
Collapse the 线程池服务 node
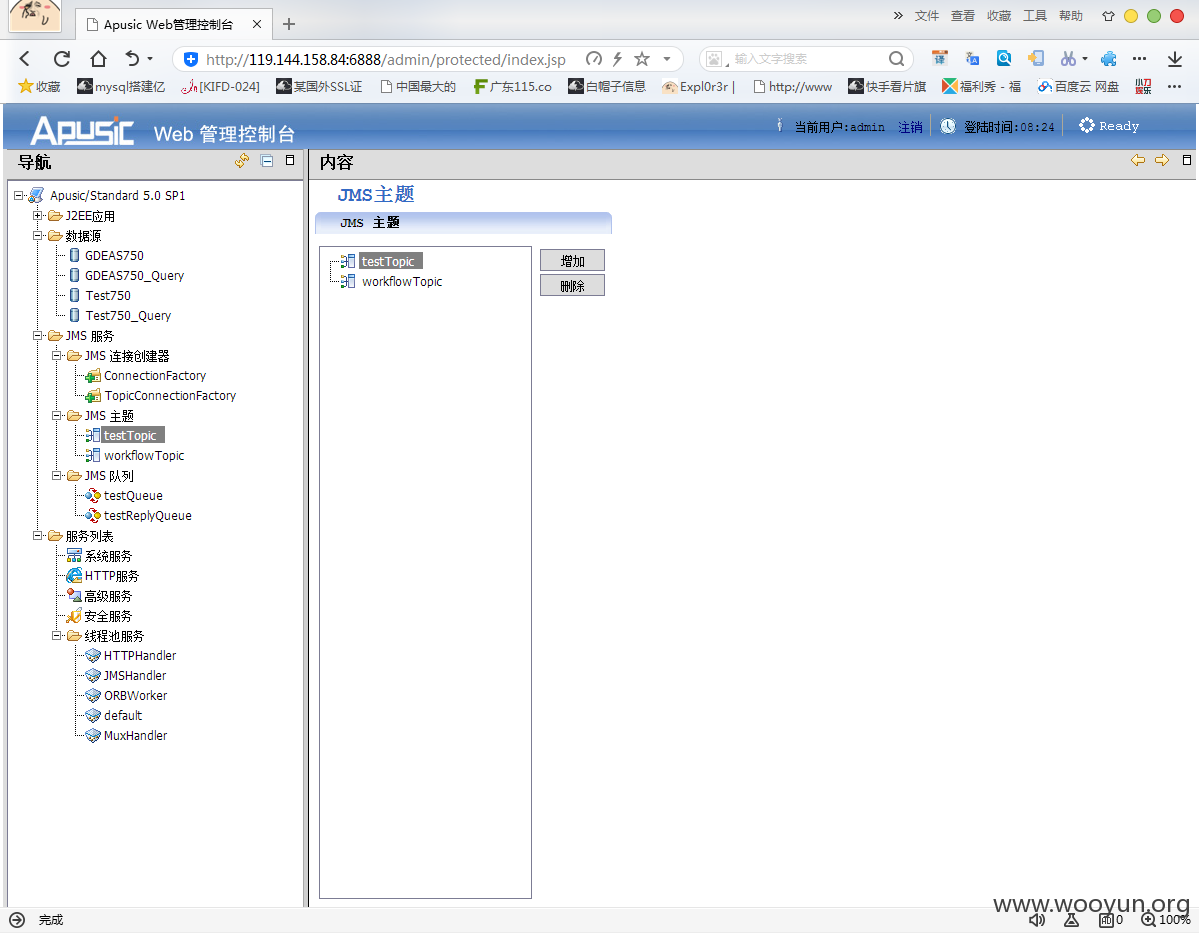[57, 636]
